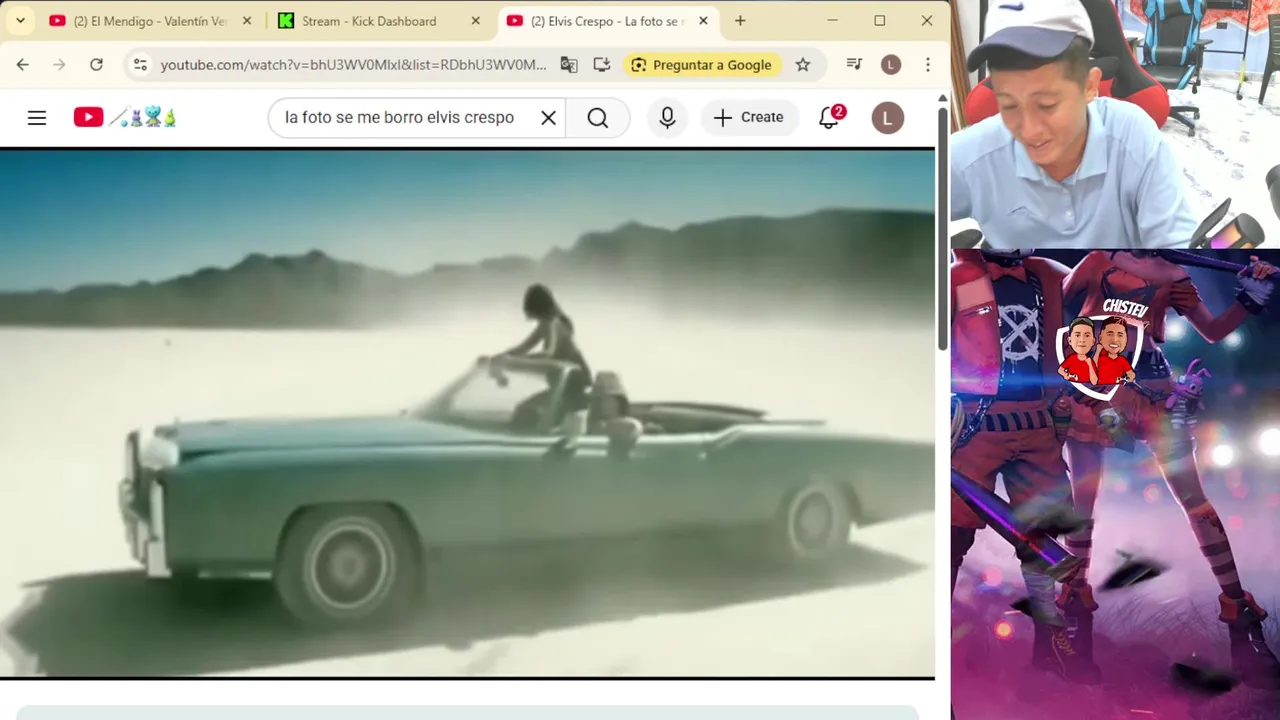Click the page vertical scrollbar thumb
The width and height of the screenshot is (1280, 720).
[x=942, y=228]
